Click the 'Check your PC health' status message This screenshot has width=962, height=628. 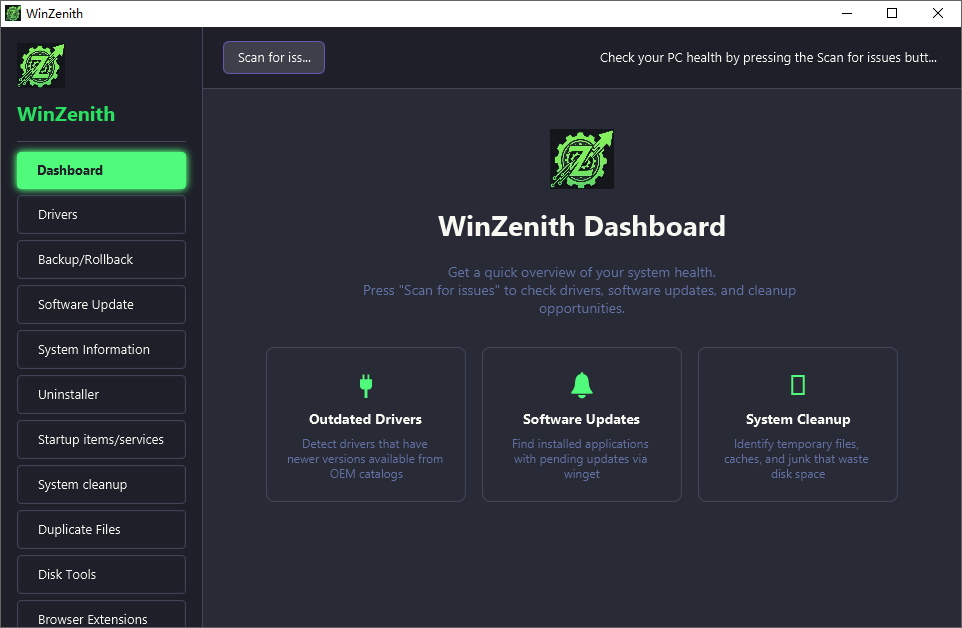[x=768, y=58]
